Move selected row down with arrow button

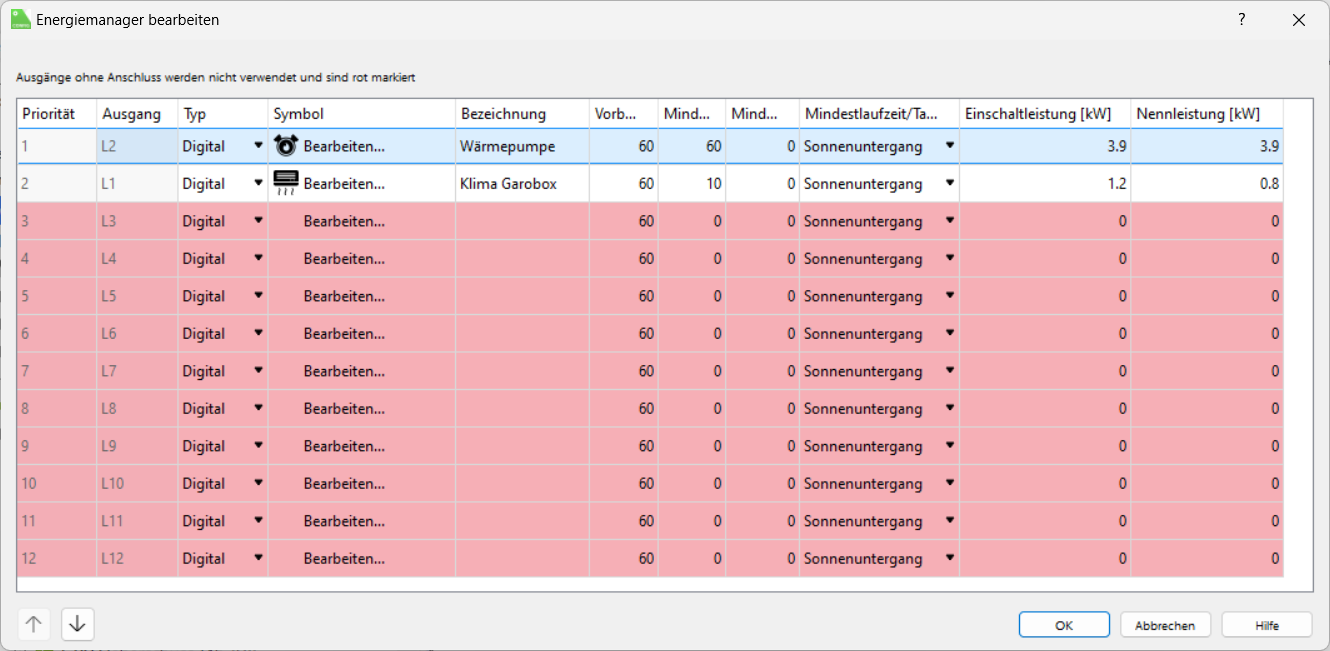click(x=78, y=624)
